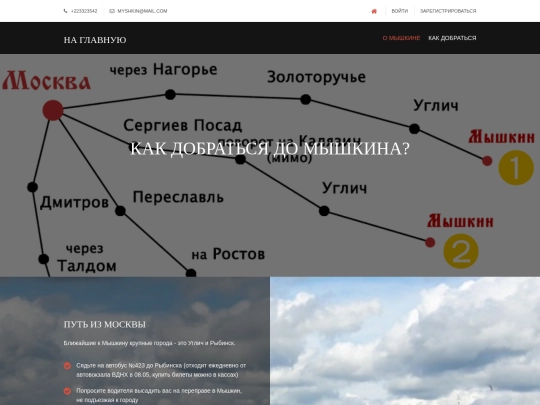Click the yellow circle numbered 1 on the map
This screenshot has width=540, height=405.
pos(516,168)
